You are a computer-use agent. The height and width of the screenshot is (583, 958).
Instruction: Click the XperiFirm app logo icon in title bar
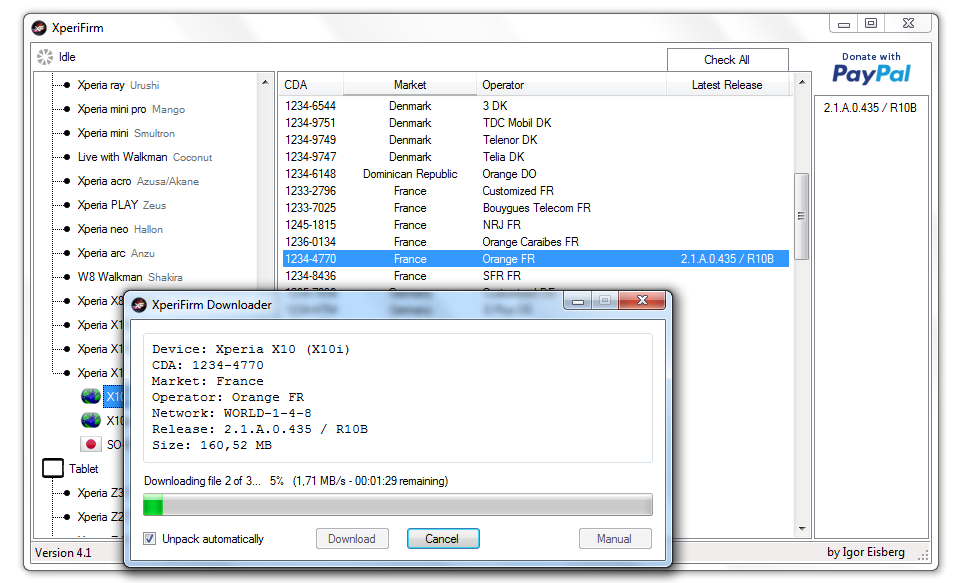click(x=39, y=28)
